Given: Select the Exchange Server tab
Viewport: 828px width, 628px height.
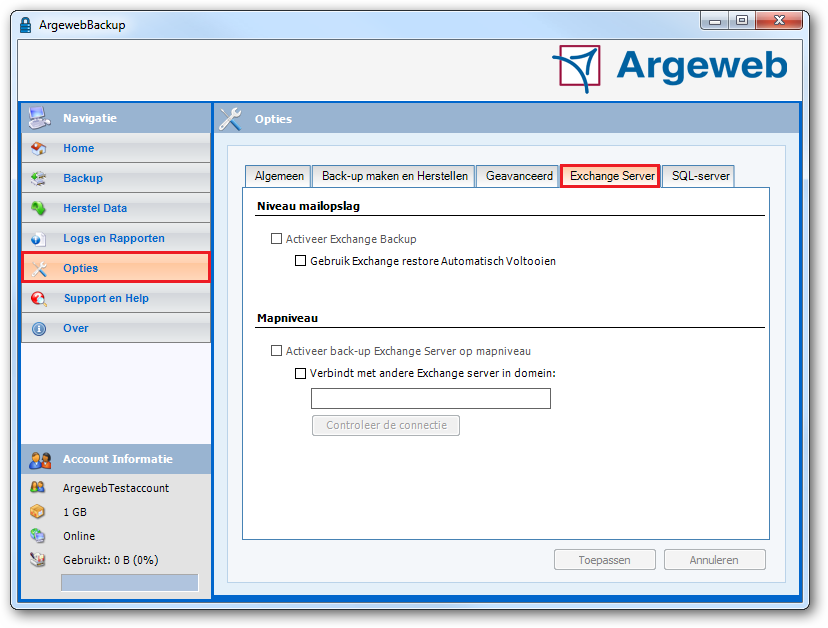Looking at the screenshot, I should [611, 176].
